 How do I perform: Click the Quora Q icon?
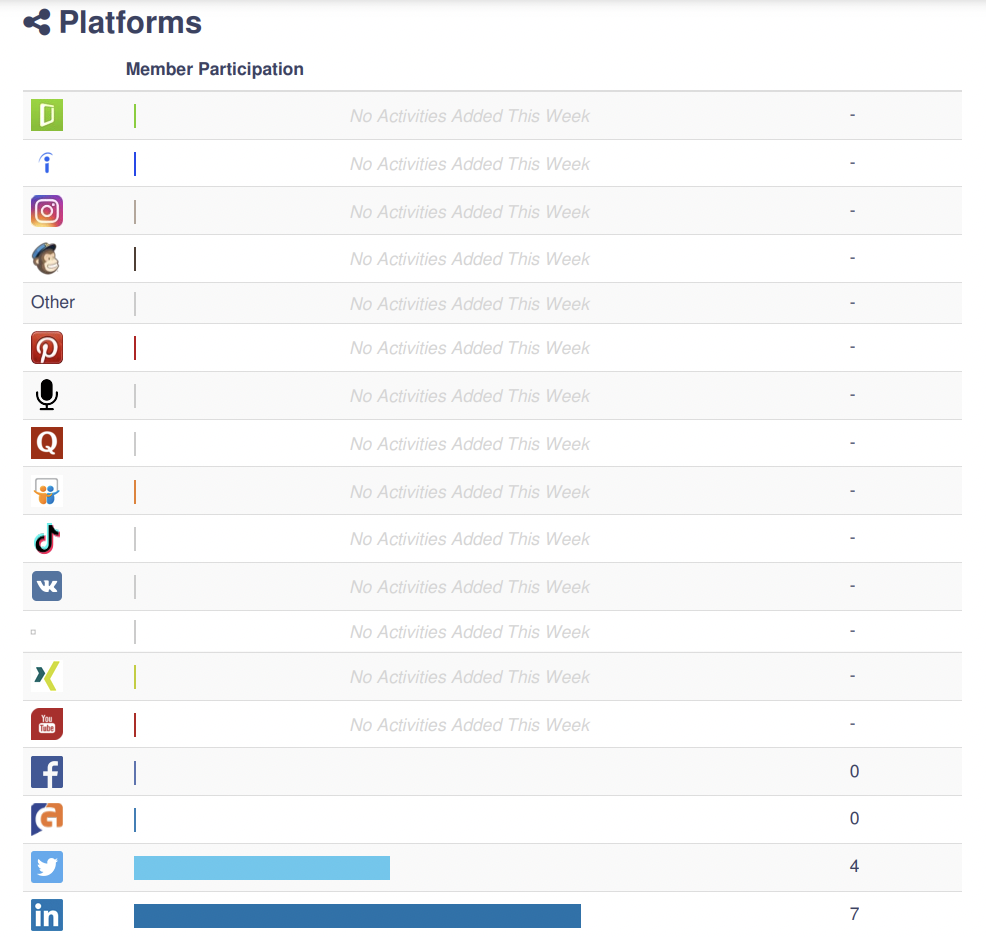point(47,443)
